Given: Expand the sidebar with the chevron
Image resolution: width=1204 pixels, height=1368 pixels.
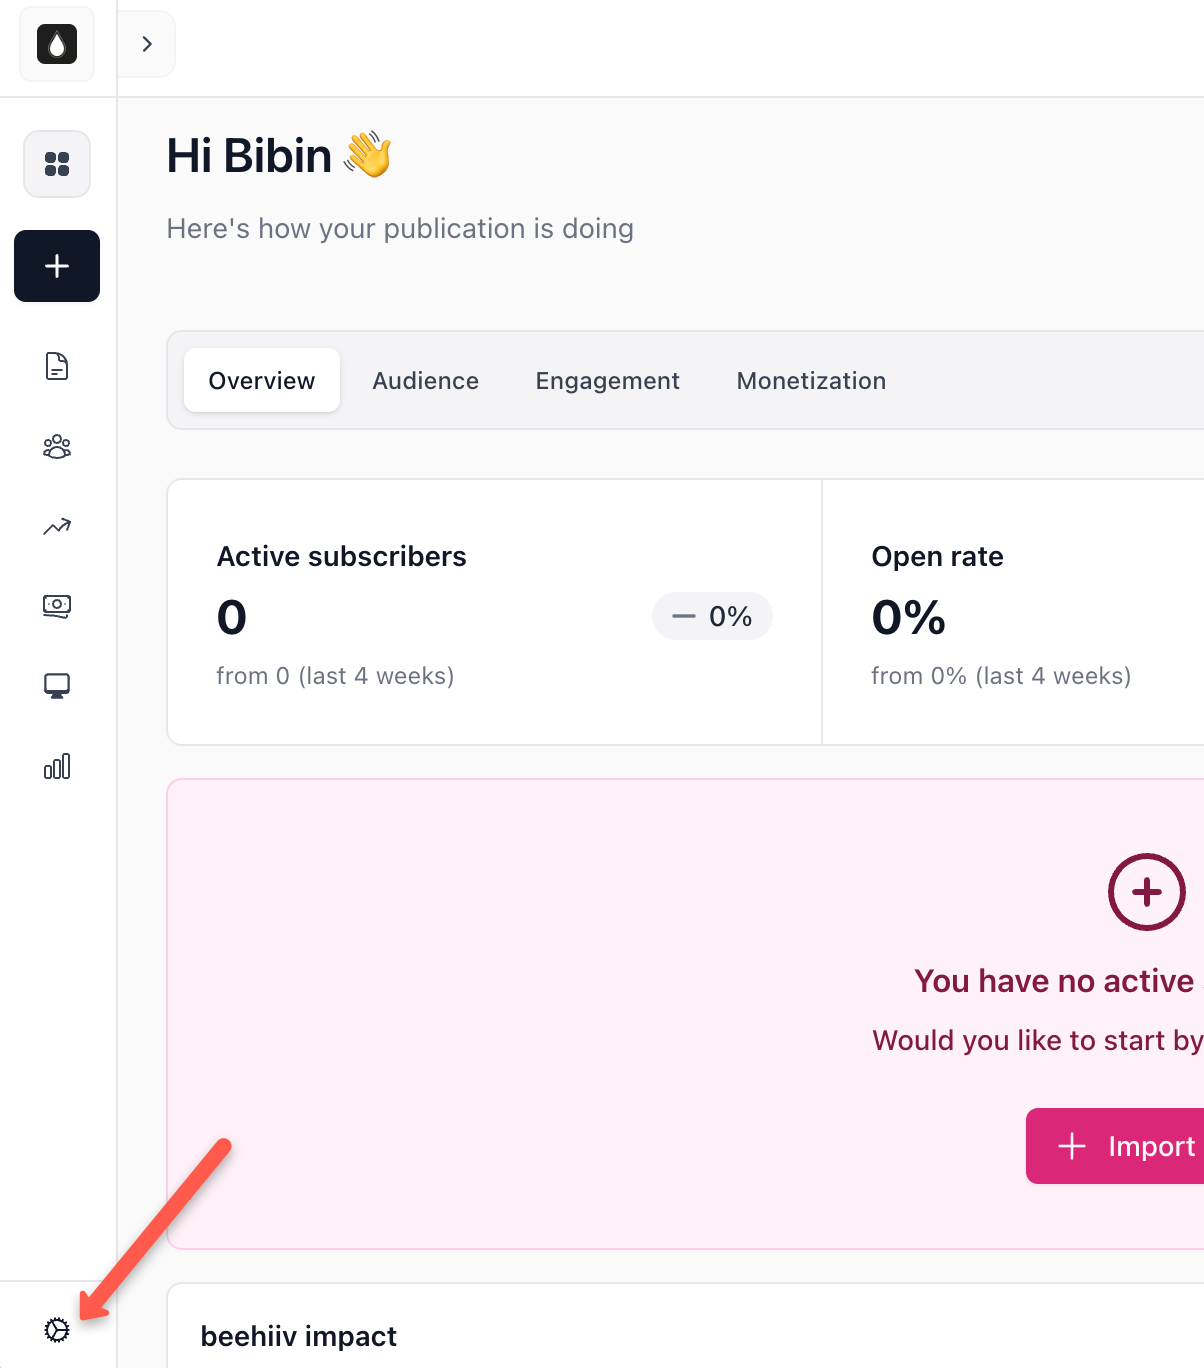Looking at the screenshot, I should (x=147, y=44).
